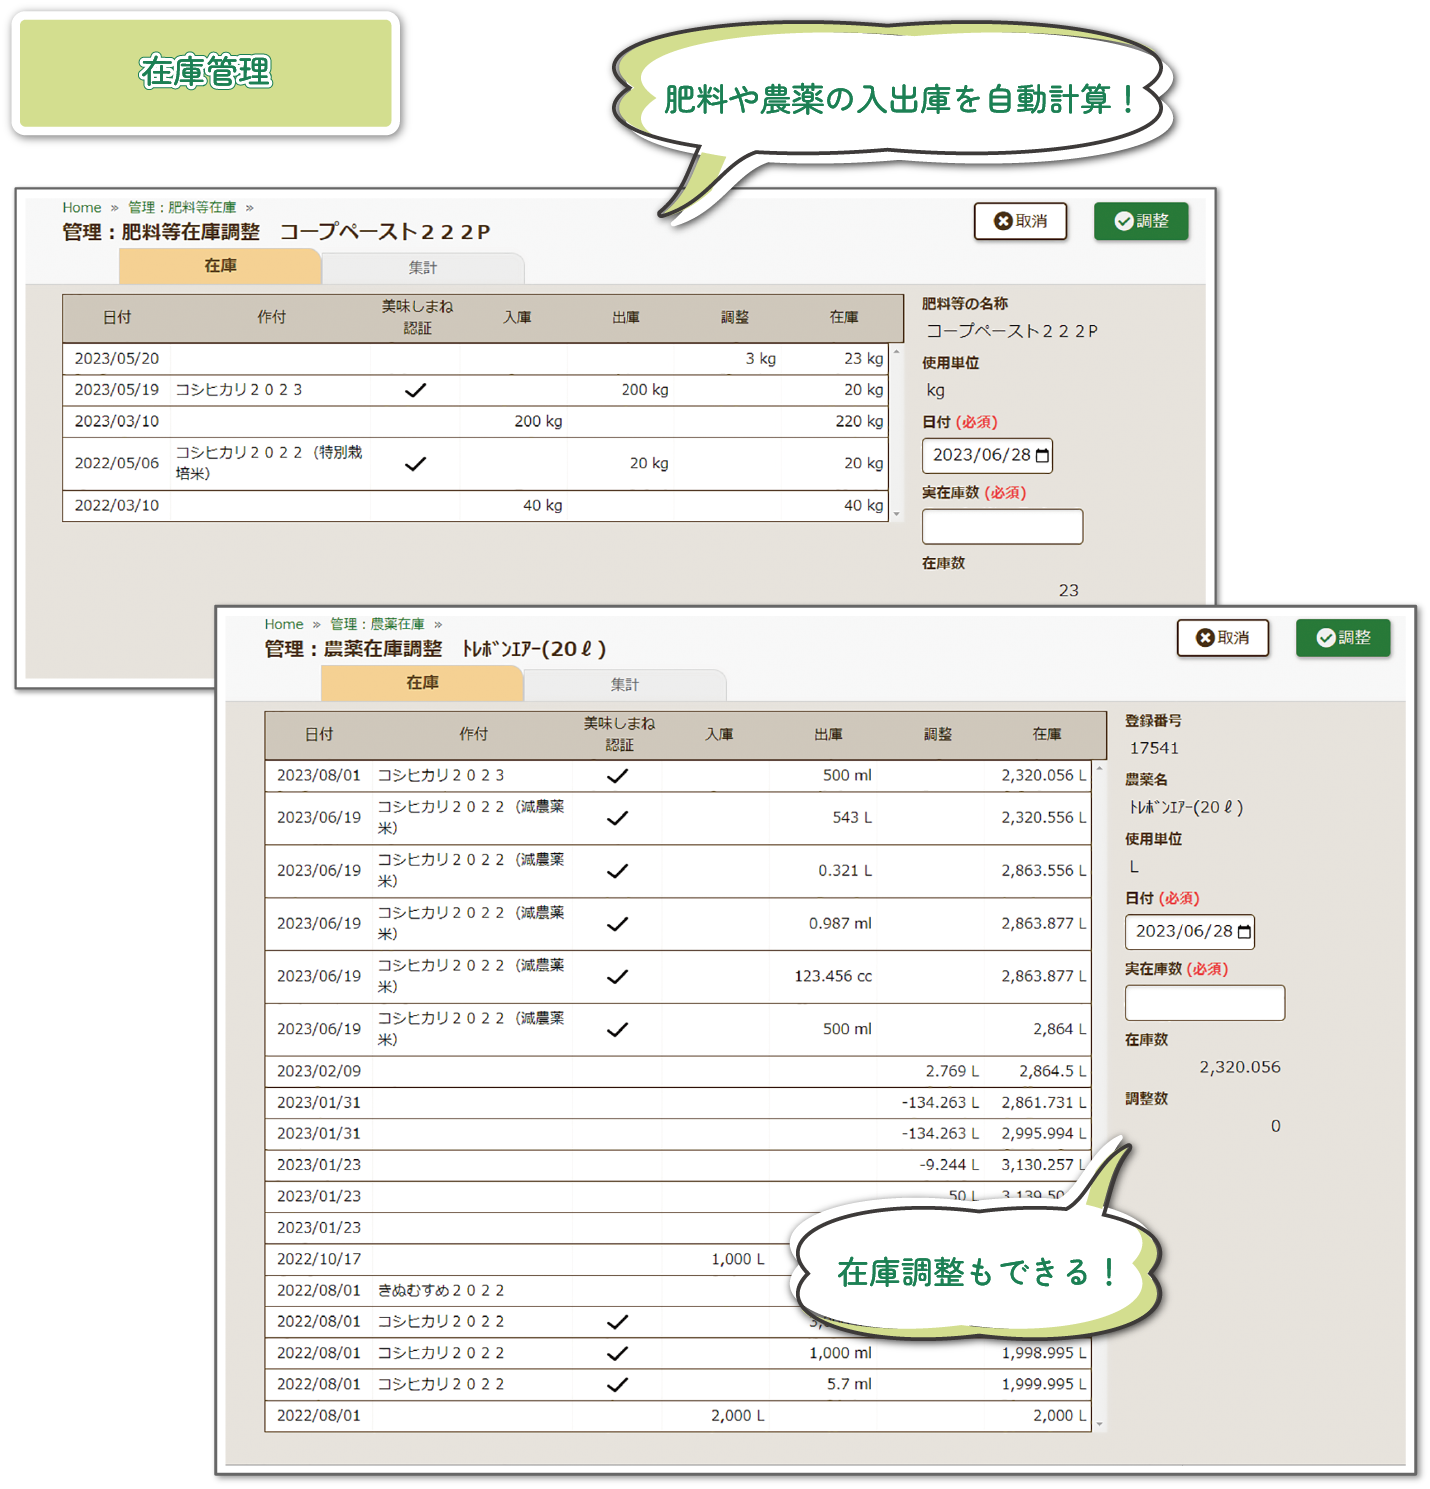The height and width of the screenshot is (1489, 1430).
Task: Click checkmark in row with 0.321 L
Action: point(618,871)
